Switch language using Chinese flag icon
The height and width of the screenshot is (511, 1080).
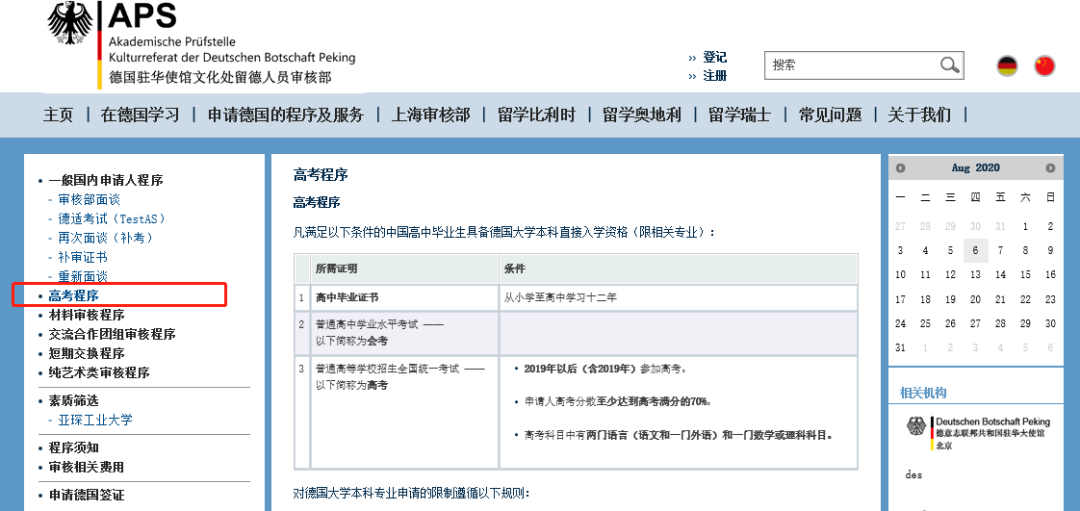[1044, 66]
